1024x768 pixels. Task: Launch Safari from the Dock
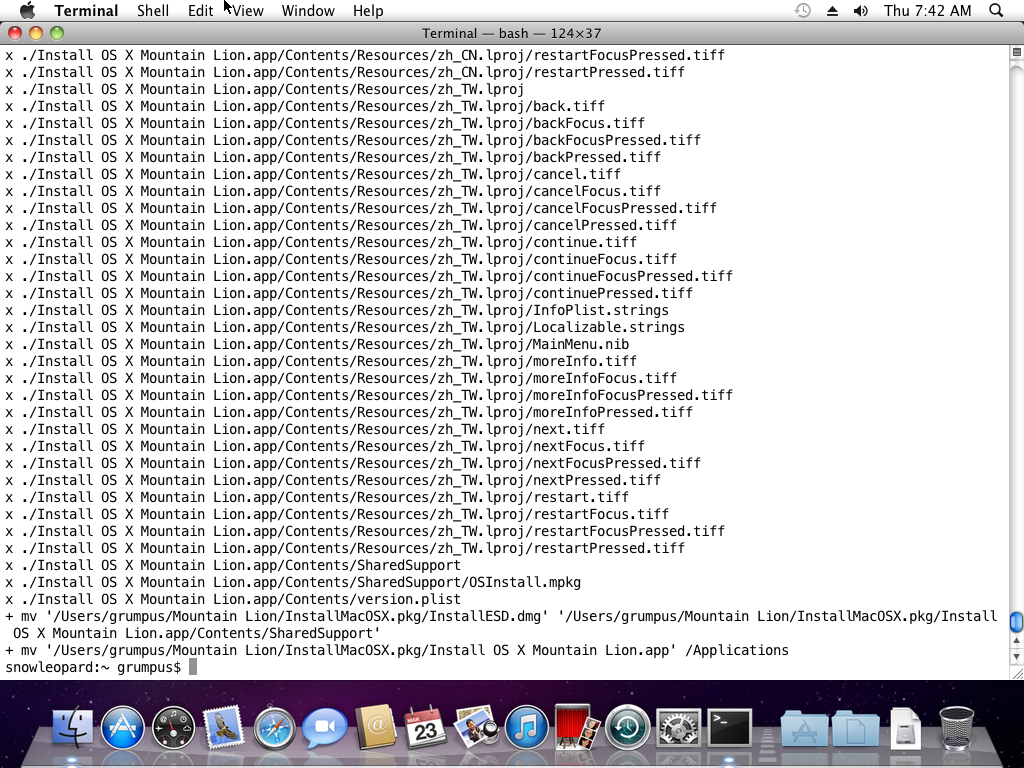[274, 727]
